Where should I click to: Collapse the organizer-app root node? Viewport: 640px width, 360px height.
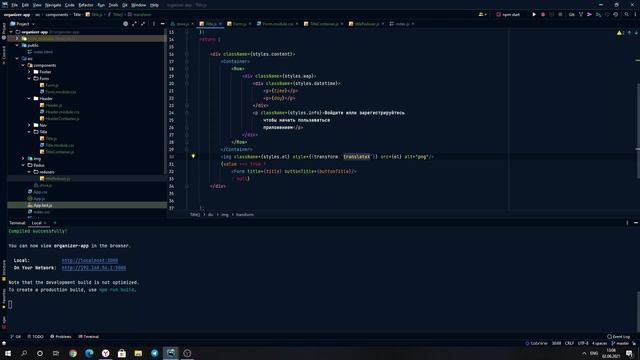pyautogui.click(x=11, y=32)
